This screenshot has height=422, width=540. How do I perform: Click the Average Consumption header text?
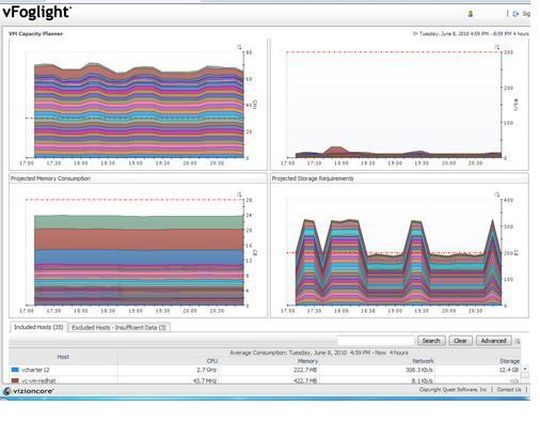pyautogui.click(x=319, y=353)
